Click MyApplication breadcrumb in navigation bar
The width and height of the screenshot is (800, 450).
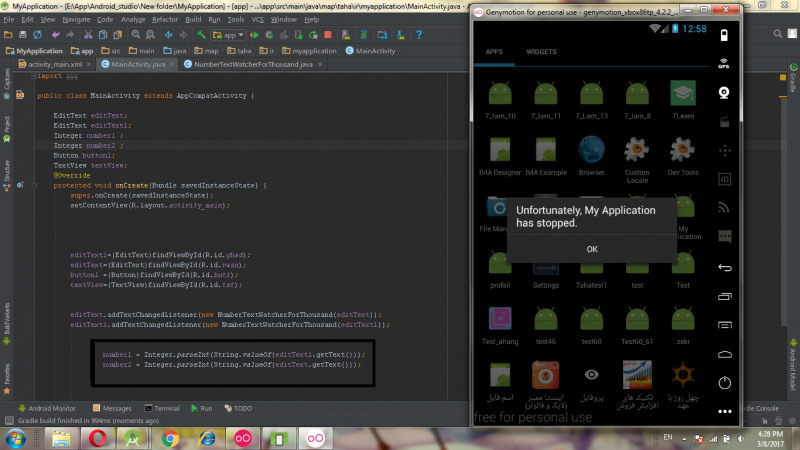(34, 51)
